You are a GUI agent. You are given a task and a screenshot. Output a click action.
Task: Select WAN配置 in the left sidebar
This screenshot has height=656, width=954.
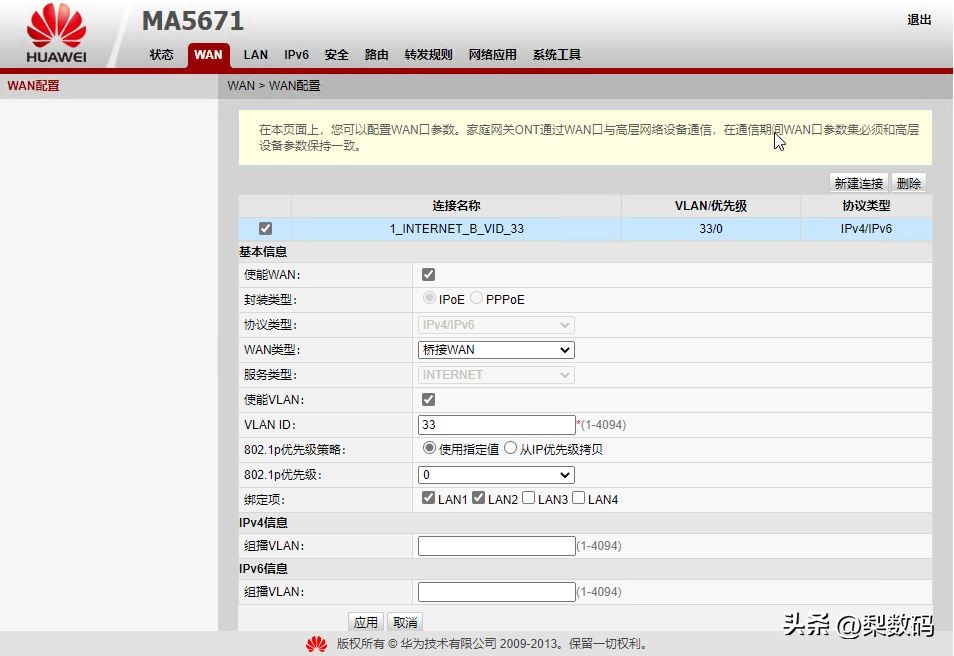click(x=36, y=86)
